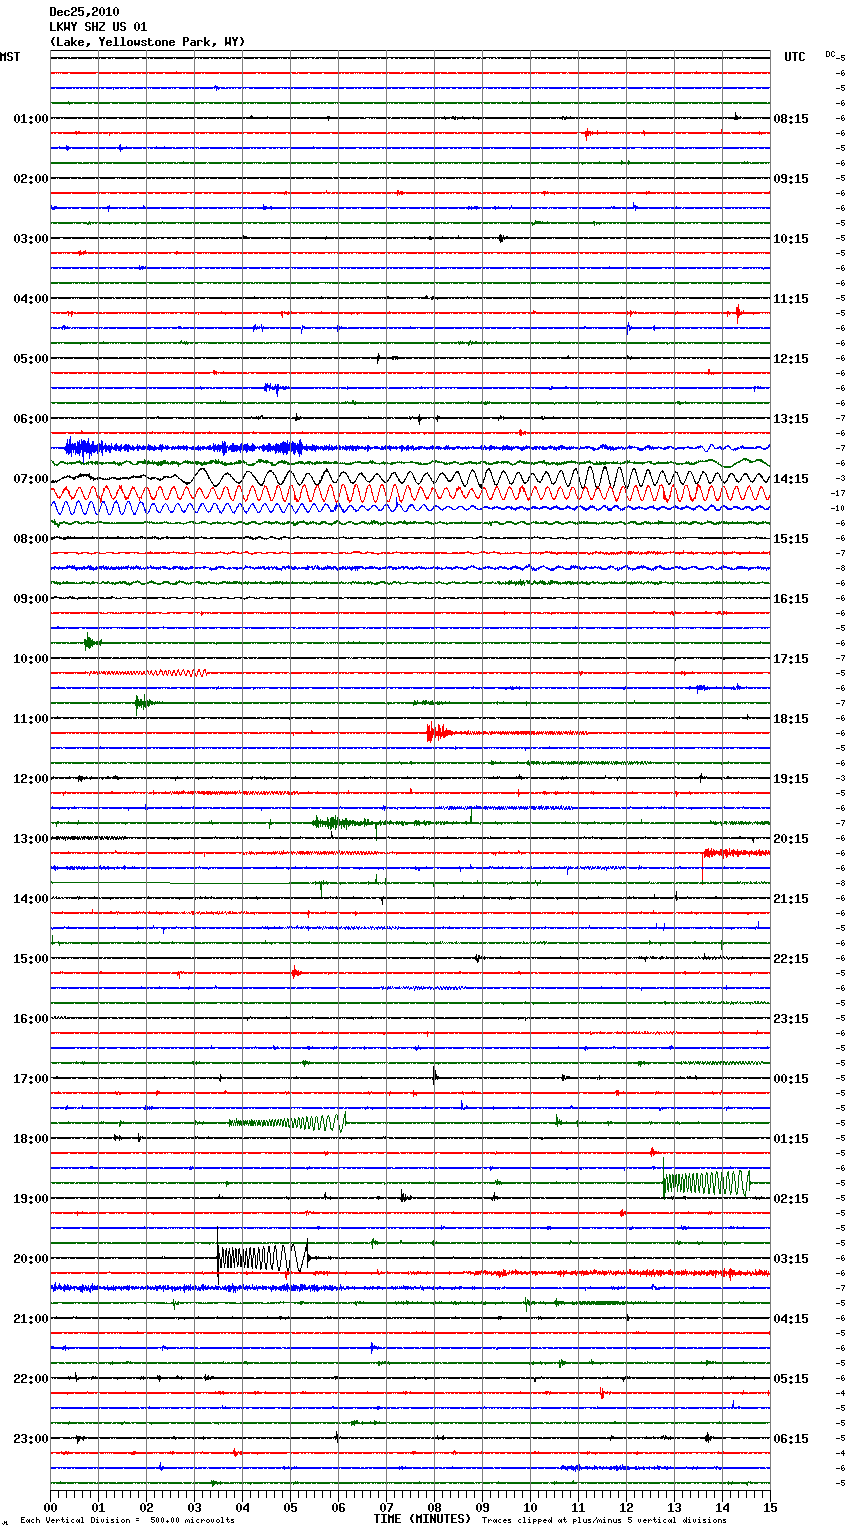Viewport: 850px width, 1534px height.
Task: Select the 06:00 MST hour label
Action: (31, 419)
